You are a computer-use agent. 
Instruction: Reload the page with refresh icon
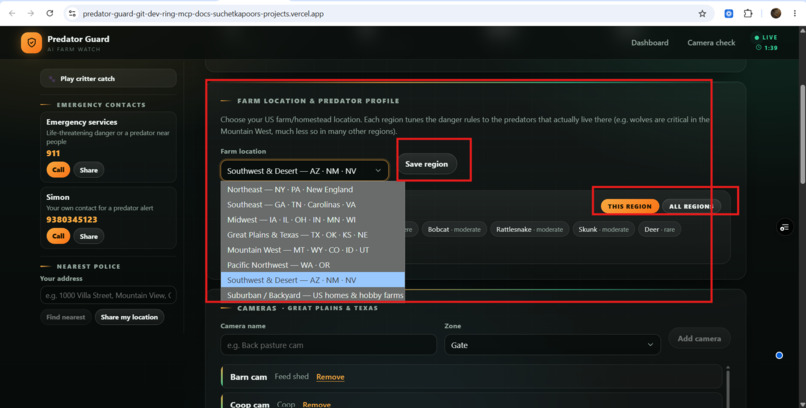pos(50,14)
